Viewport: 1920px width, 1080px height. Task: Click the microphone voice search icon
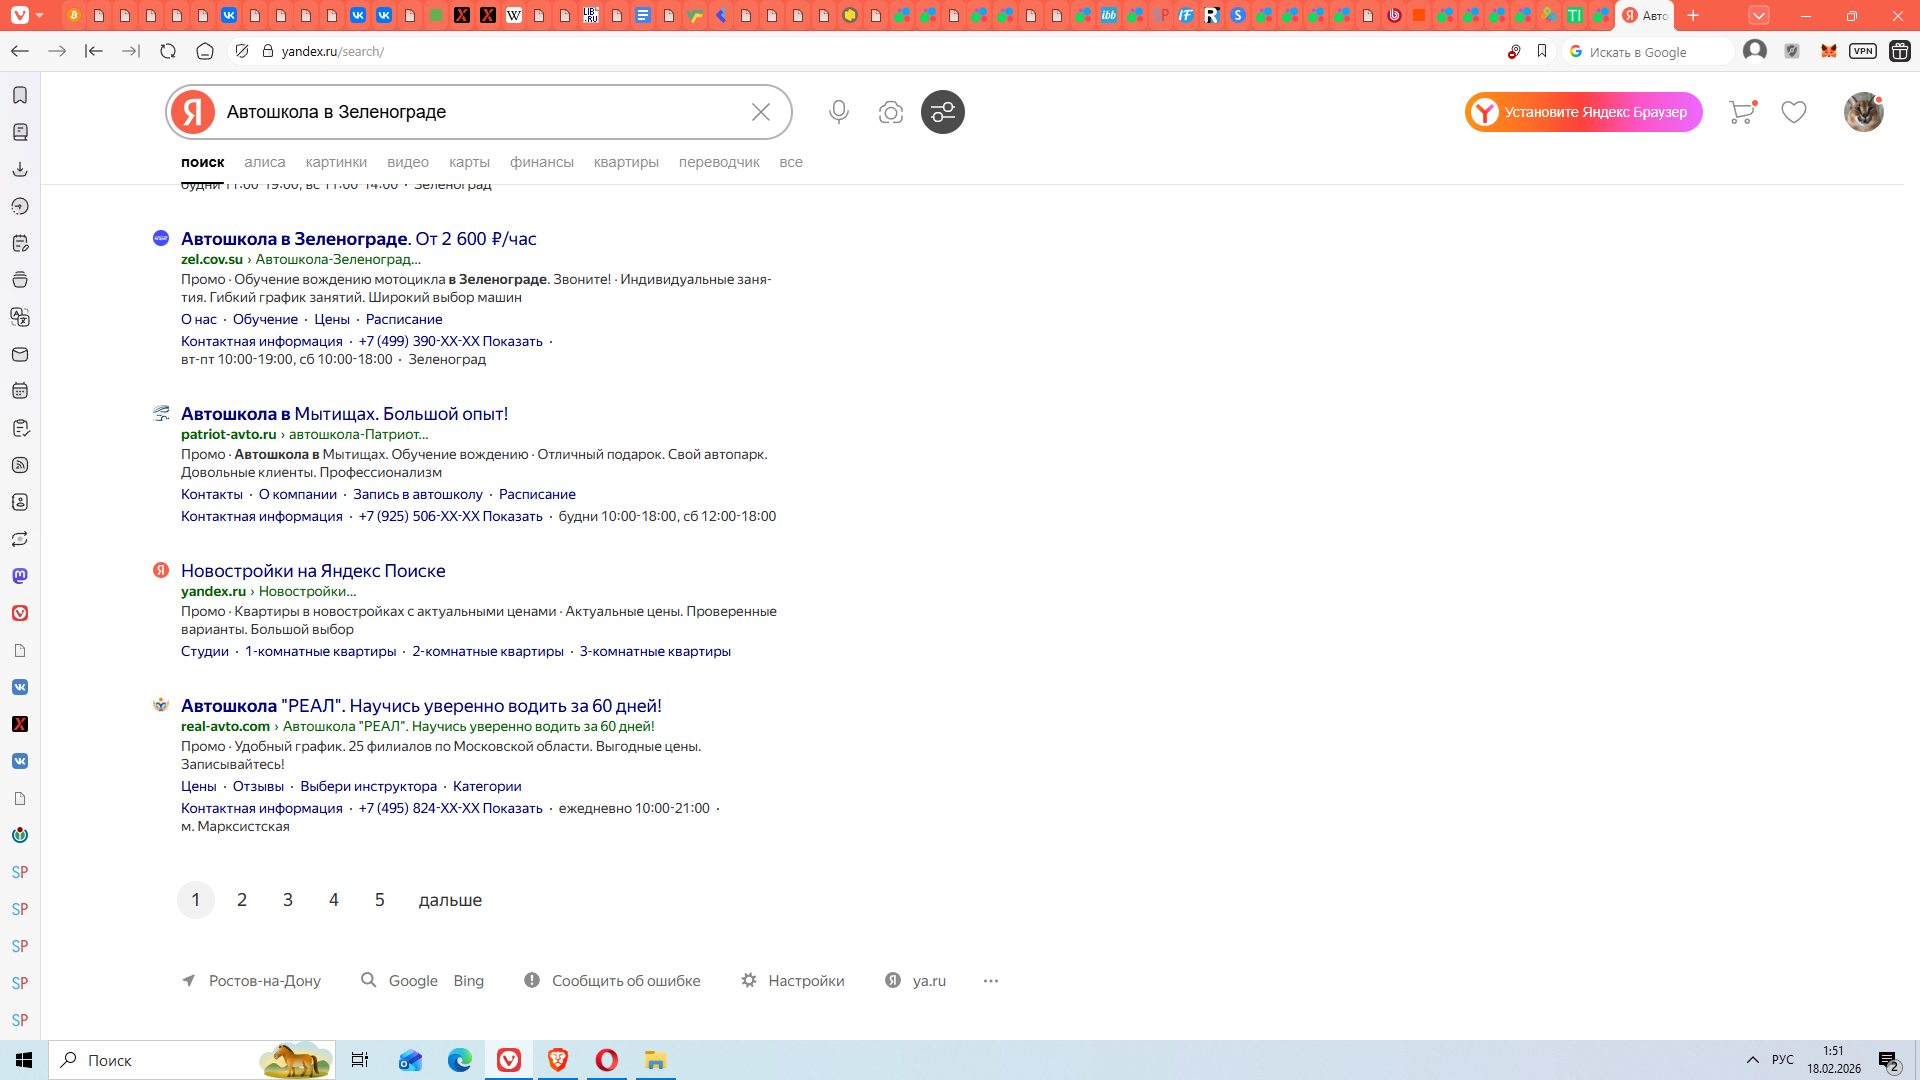click(838, 112)
